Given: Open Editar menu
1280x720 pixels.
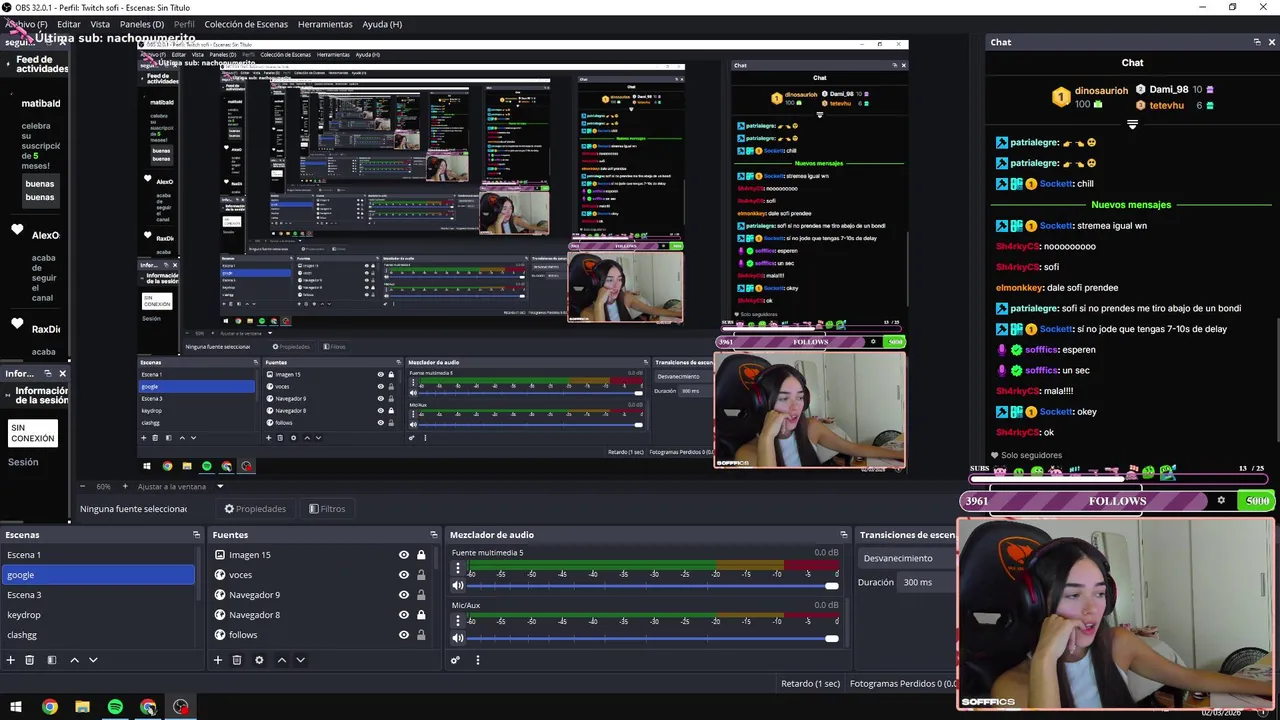Looking at the screenshot, I should click(x=69, y=24).
